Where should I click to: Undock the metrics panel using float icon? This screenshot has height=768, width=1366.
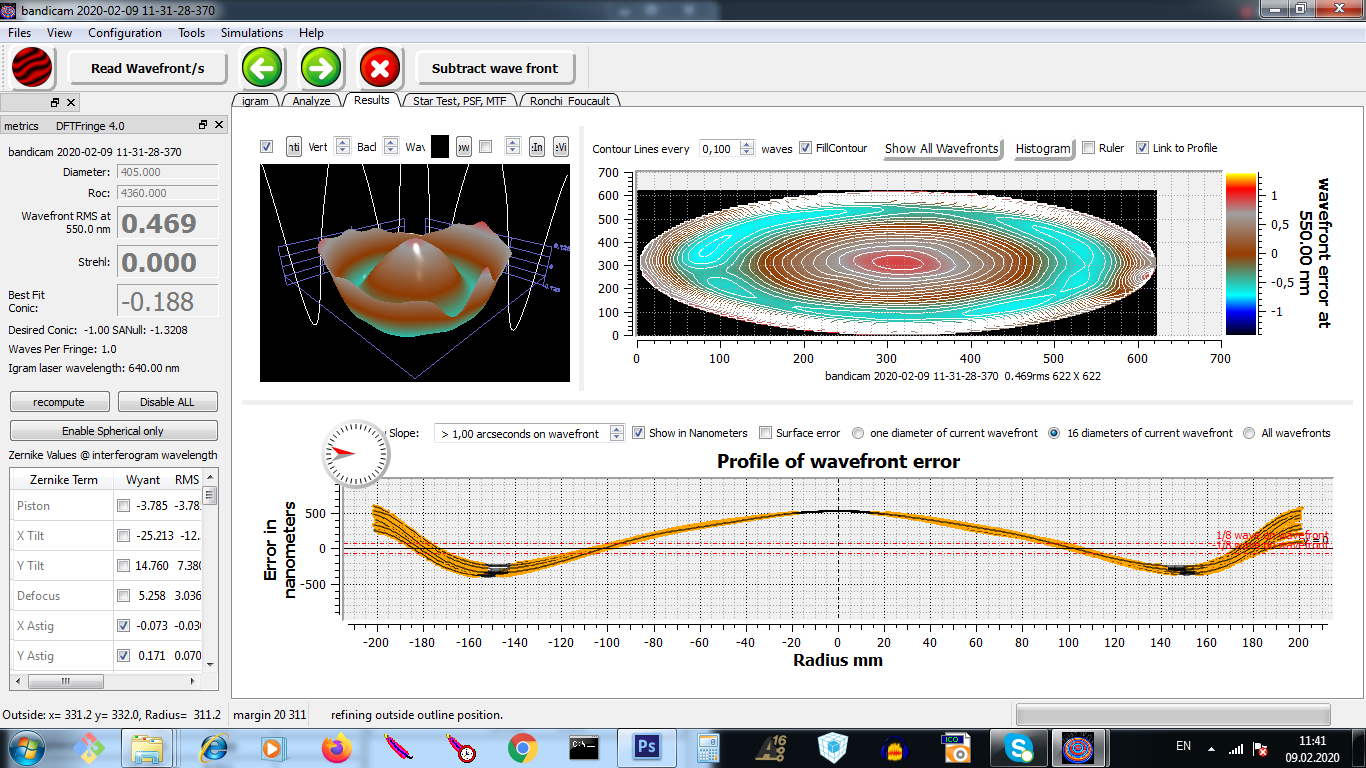pos(203,125)
